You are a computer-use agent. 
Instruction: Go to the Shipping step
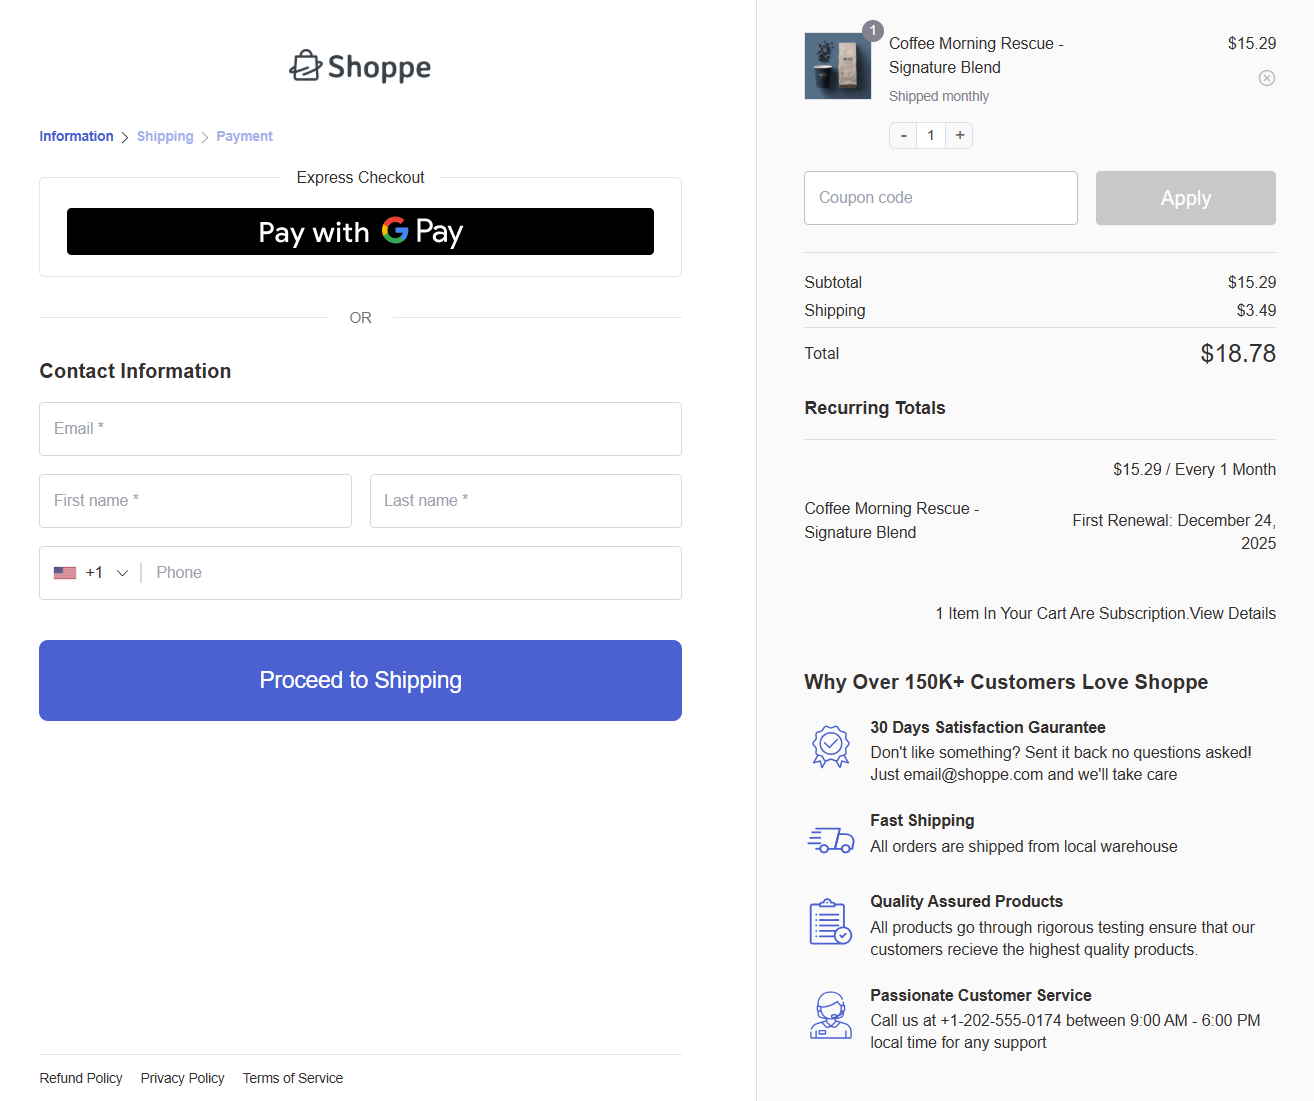[165, 136]
